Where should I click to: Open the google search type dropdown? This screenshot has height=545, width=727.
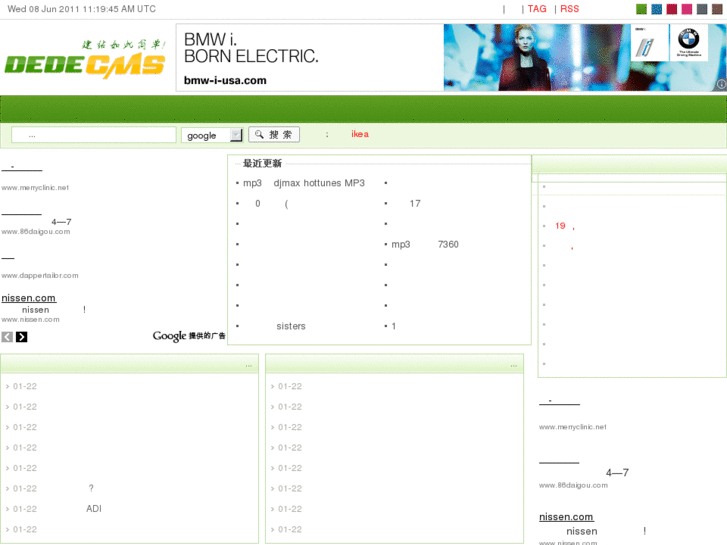point(212,135)
